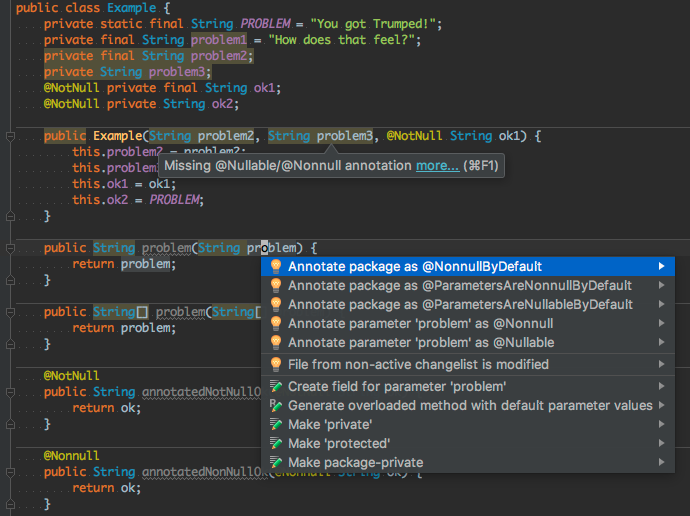
Task: Select the Make 'private' intention
Action: [468, 424]
